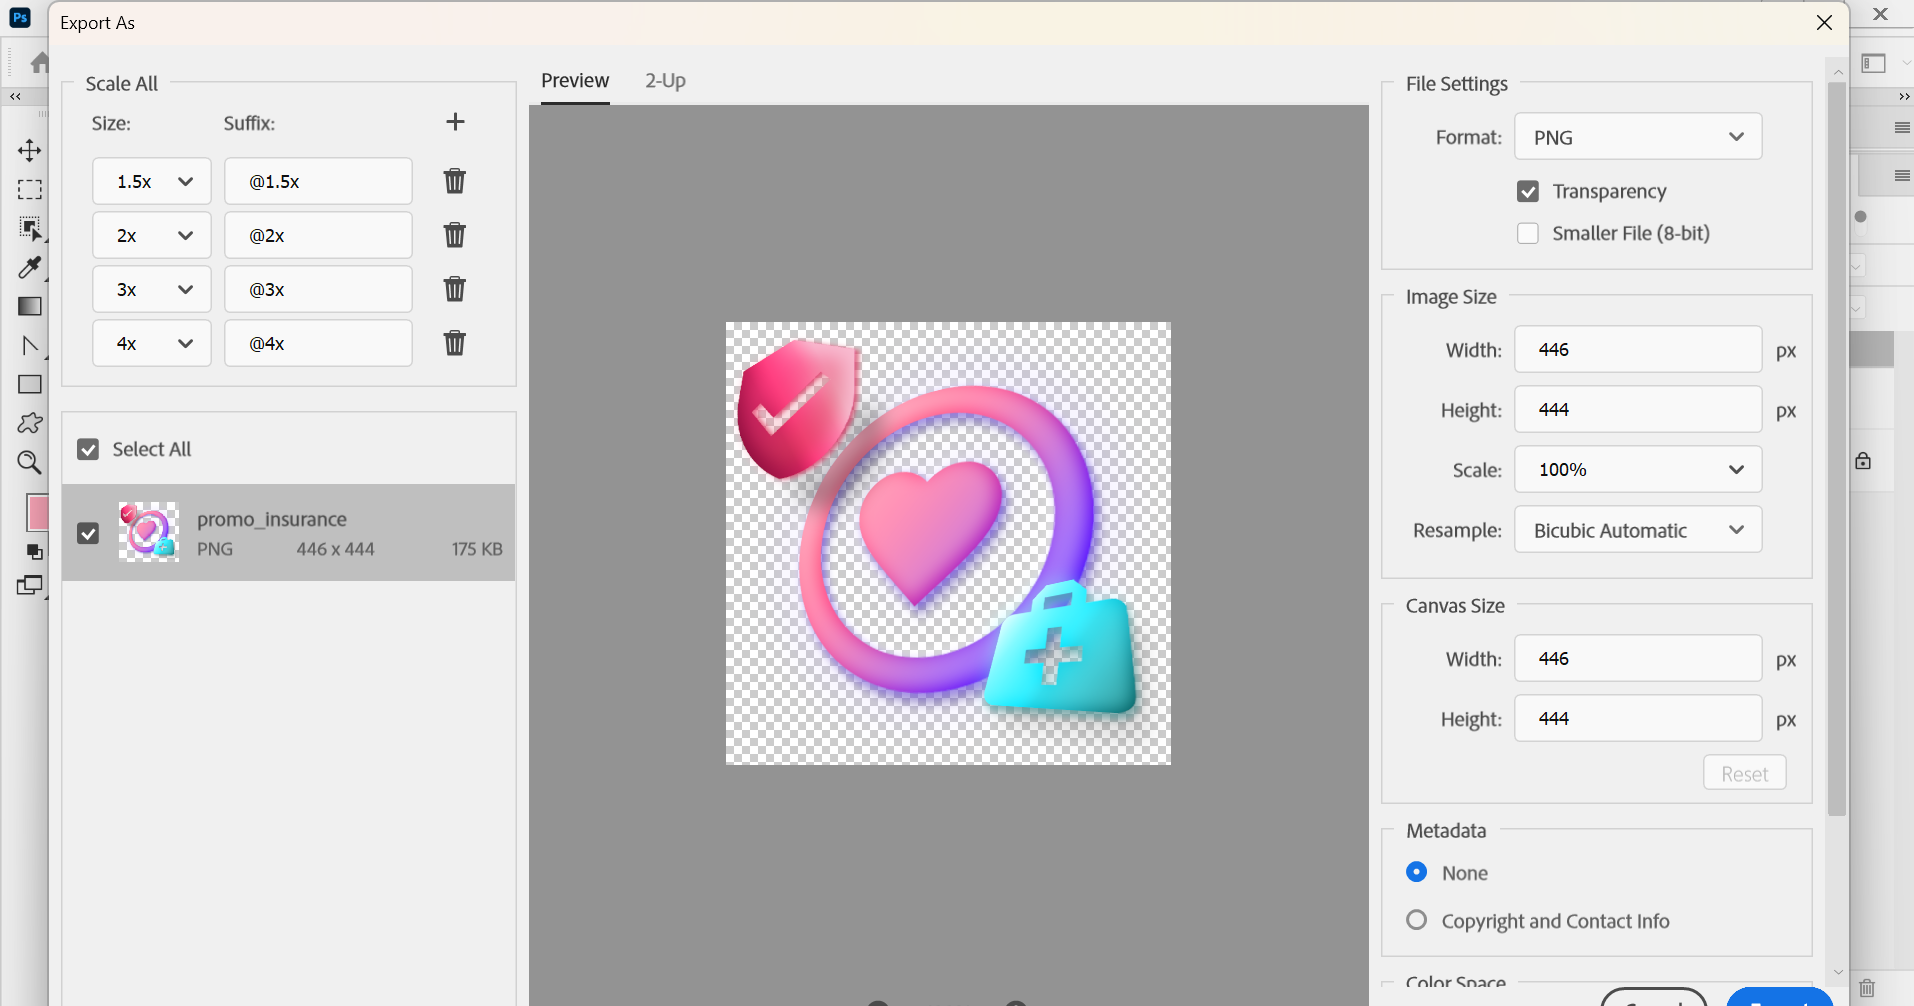Remove the 3x scale entry with trash icon
The image size is (1914, 1006).
[455, 289]
